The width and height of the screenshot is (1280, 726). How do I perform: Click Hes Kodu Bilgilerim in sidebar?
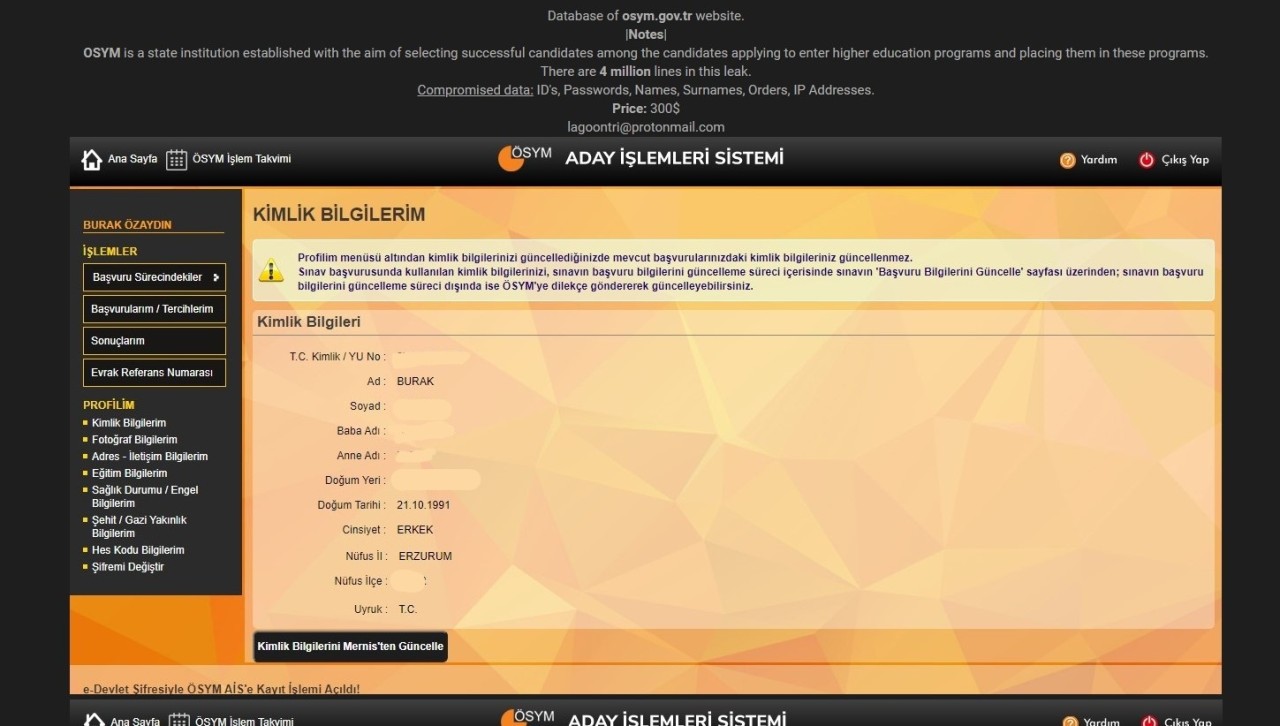pos(137,549)
